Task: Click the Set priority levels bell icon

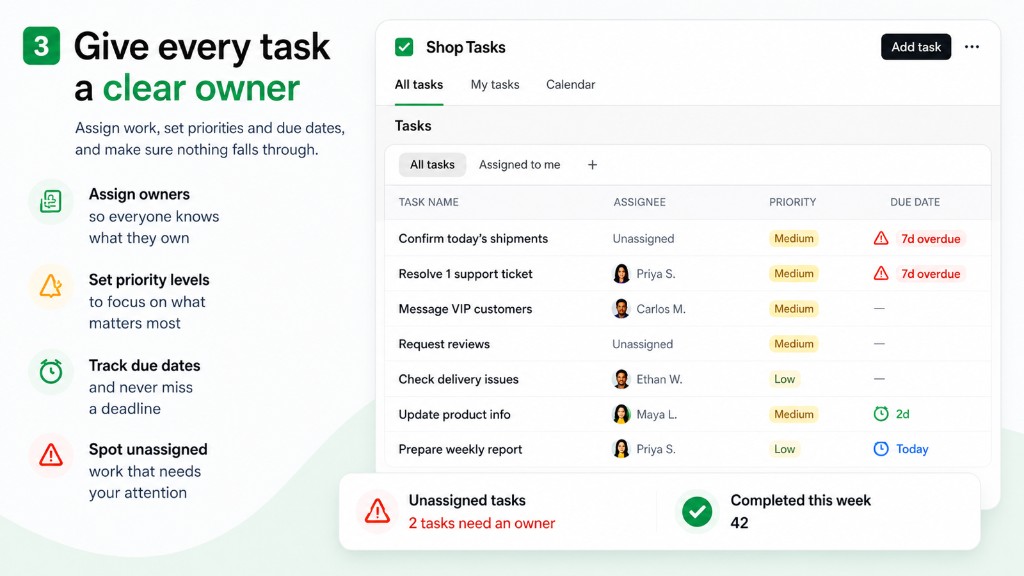Action: tap(51, 286)
